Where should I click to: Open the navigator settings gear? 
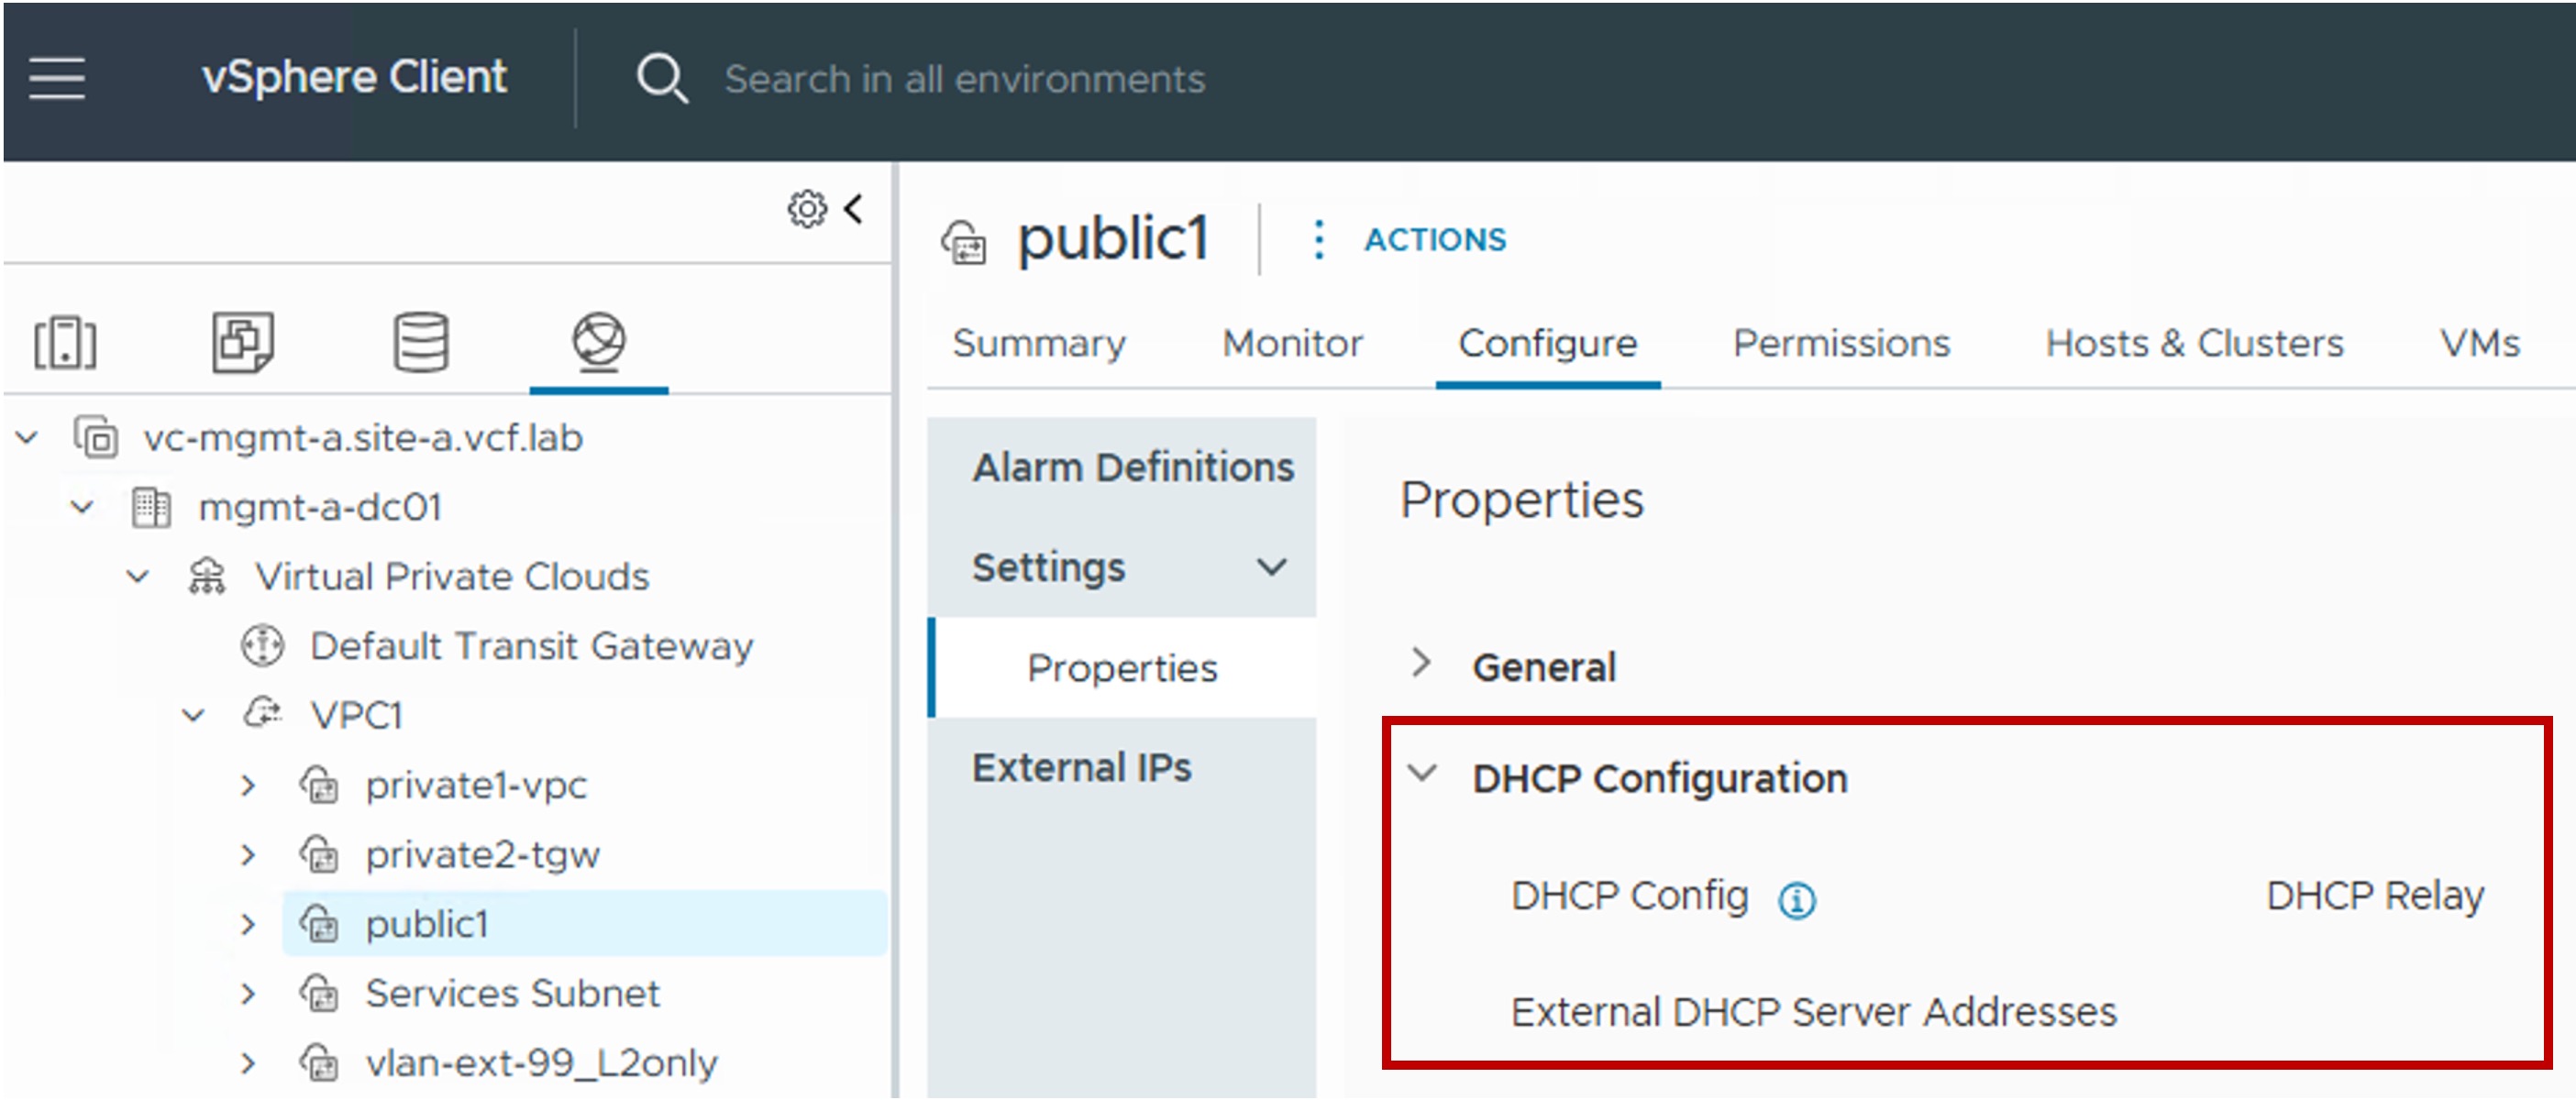click(x=807, y=209)
